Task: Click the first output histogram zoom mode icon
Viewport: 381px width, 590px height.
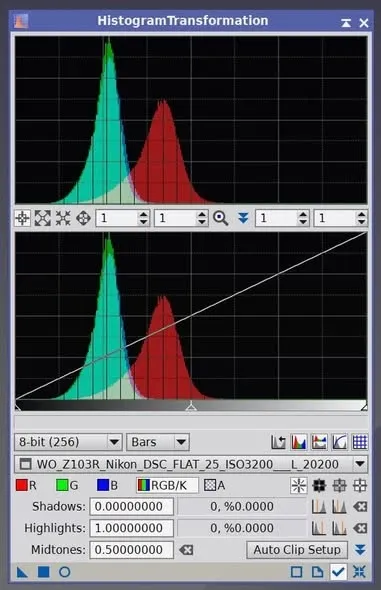Action: (x=22, y=218)
